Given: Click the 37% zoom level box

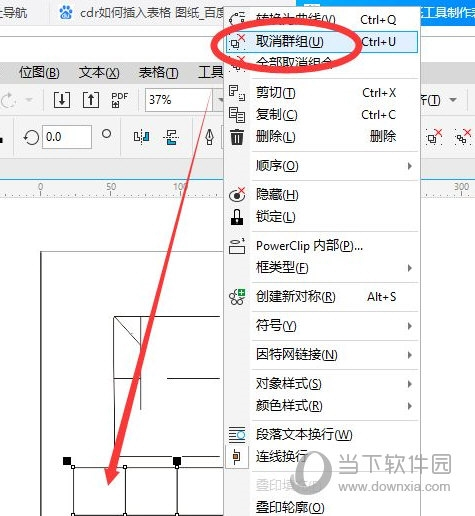Looking at the screenshot, I should [179, 100].
